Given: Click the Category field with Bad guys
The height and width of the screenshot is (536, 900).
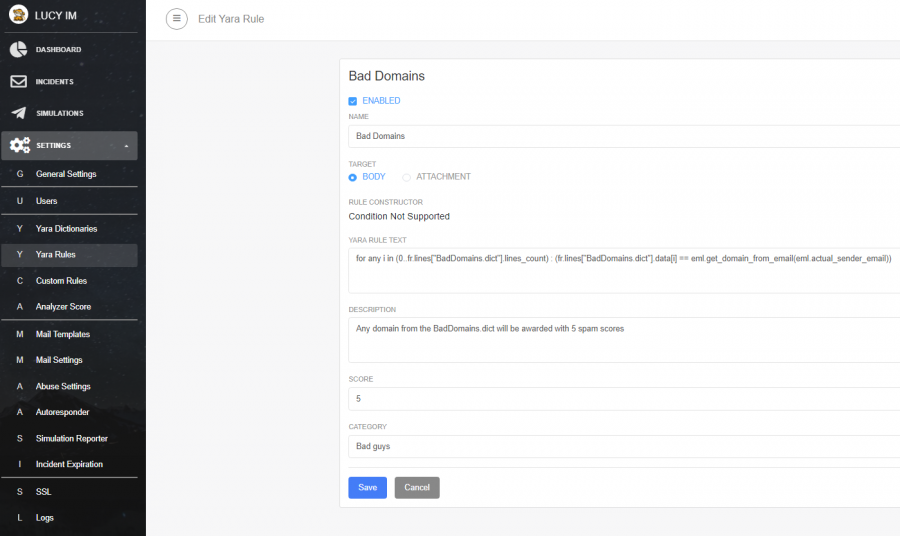Looking at the screenshot, I should [620, 446].
